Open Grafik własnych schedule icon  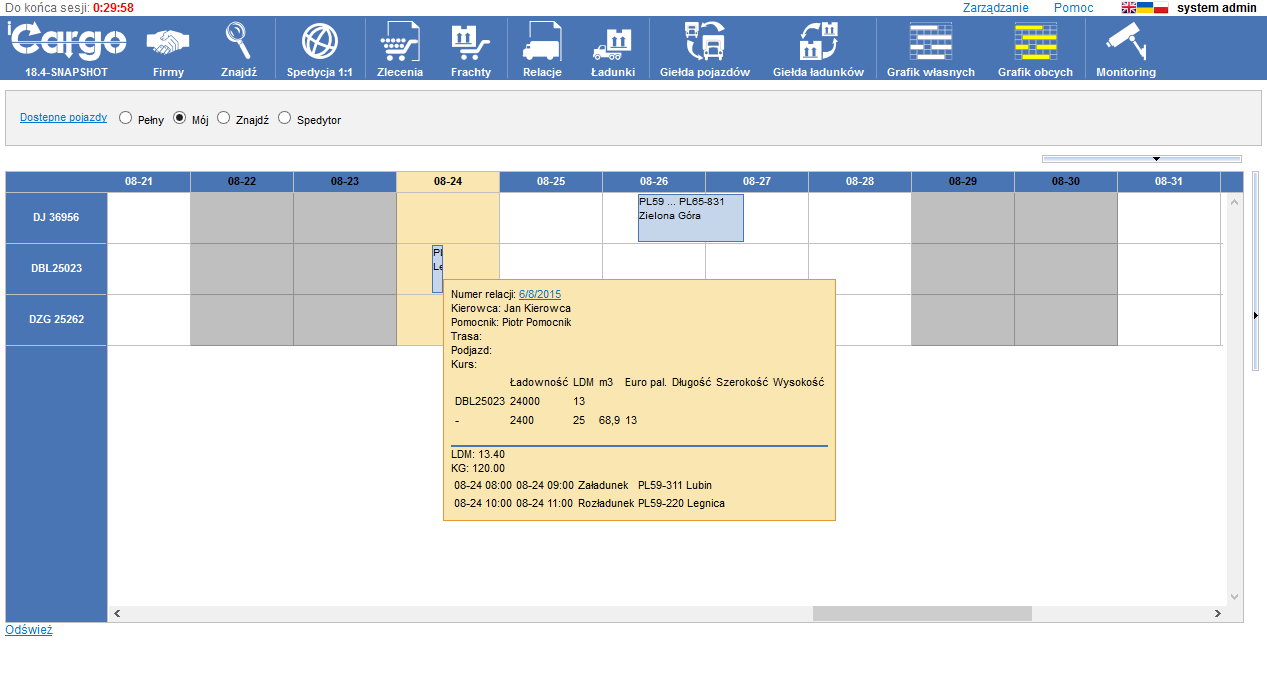(x=930, y=43)
